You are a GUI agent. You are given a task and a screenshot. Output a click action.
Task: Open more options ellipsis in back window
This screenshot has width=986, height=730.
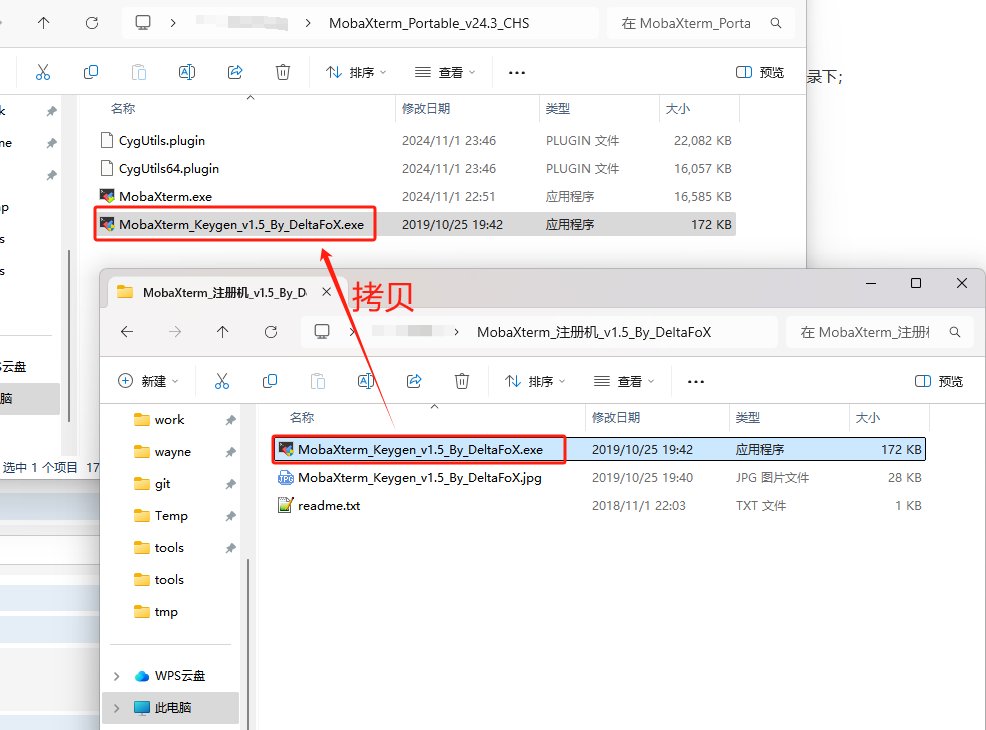(x=517, y=72)
